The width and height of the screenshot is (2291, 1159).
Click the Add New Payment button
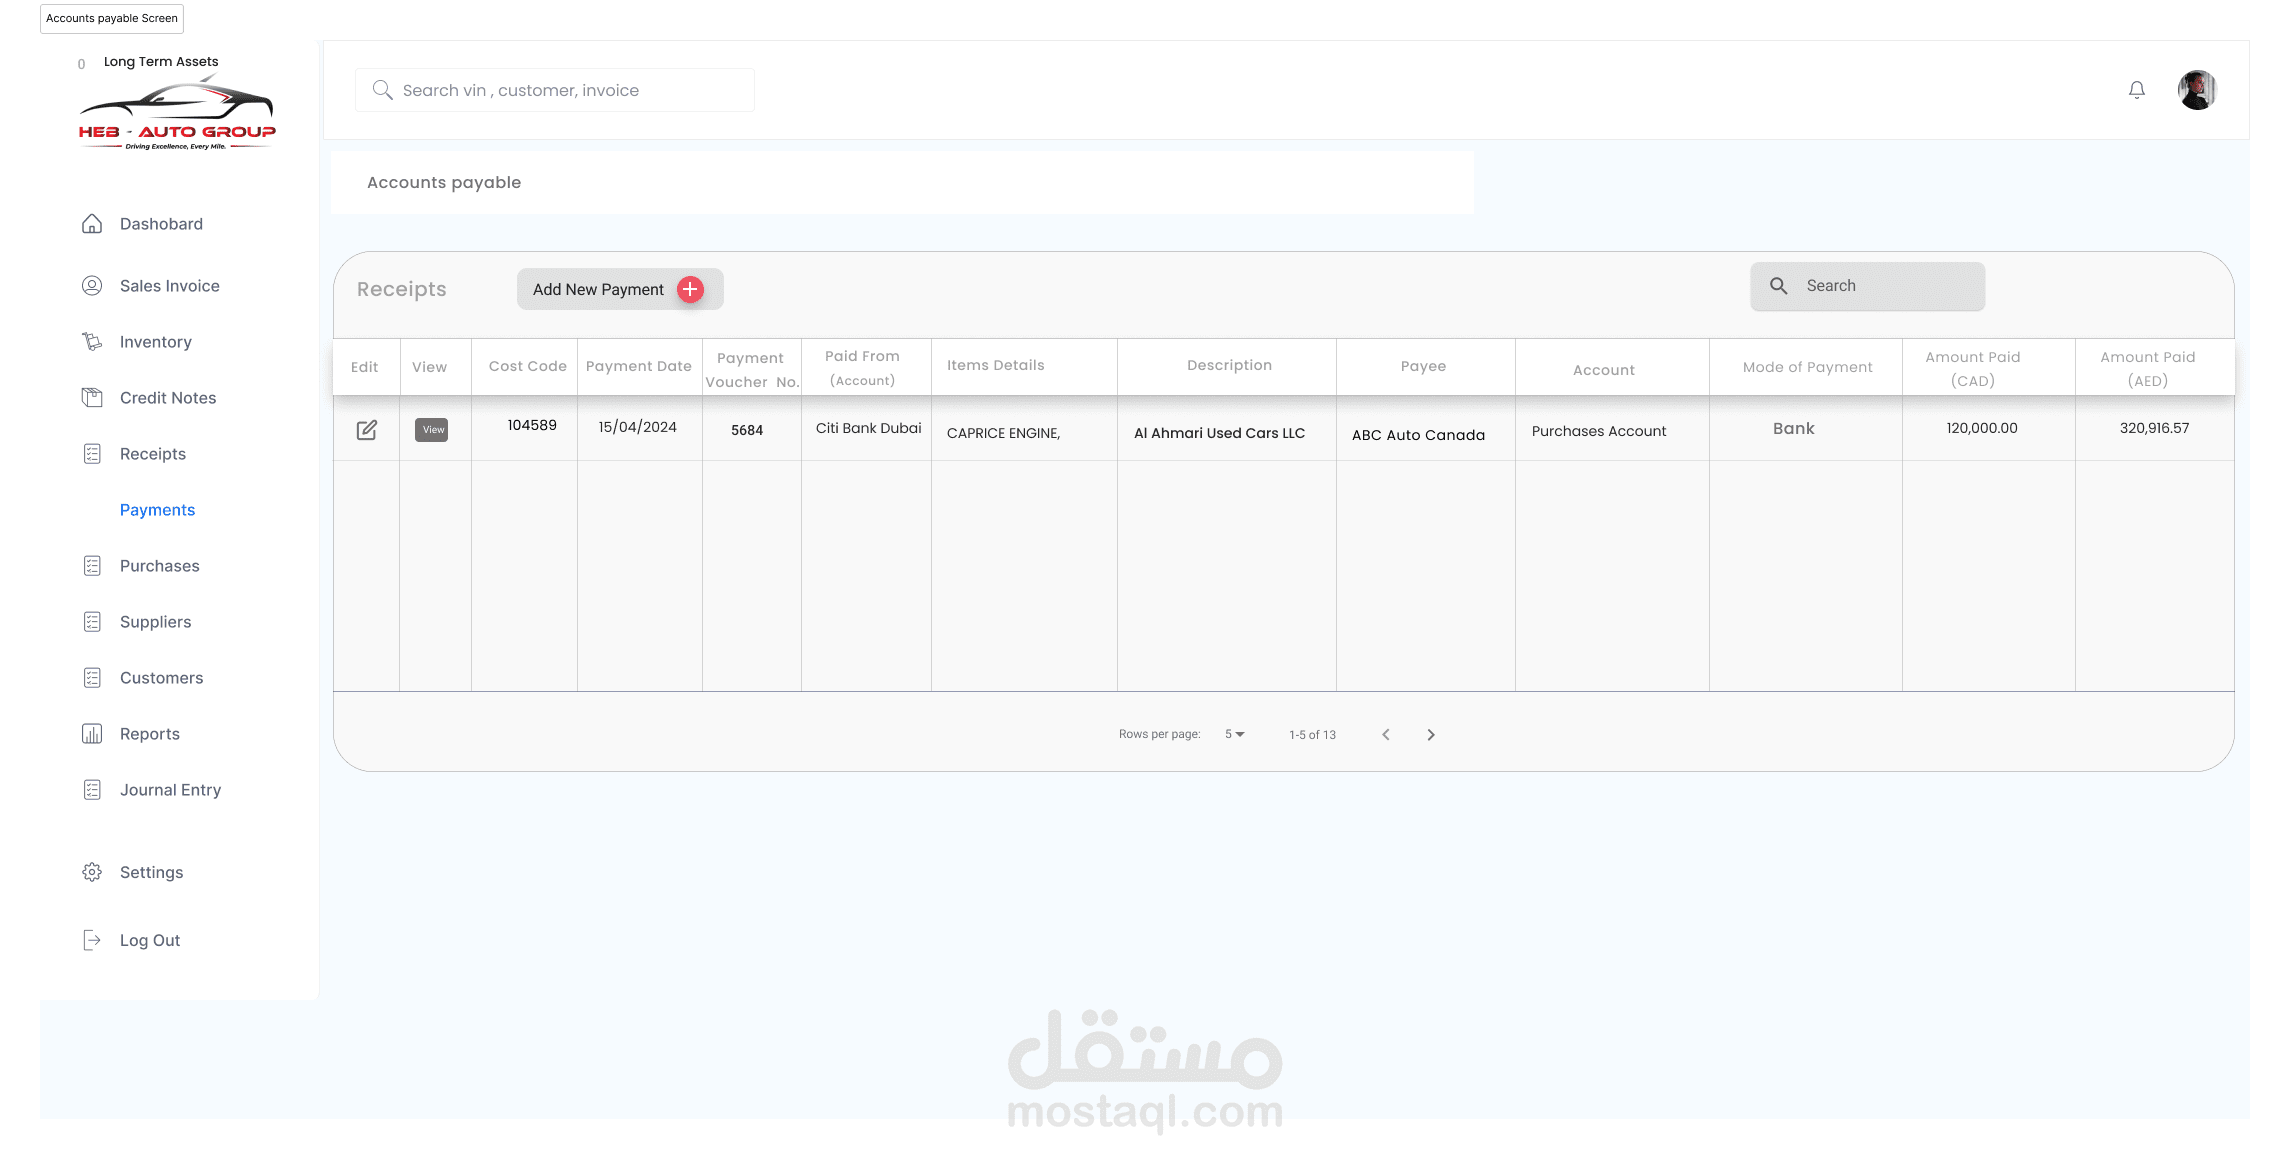click(599, 289)
